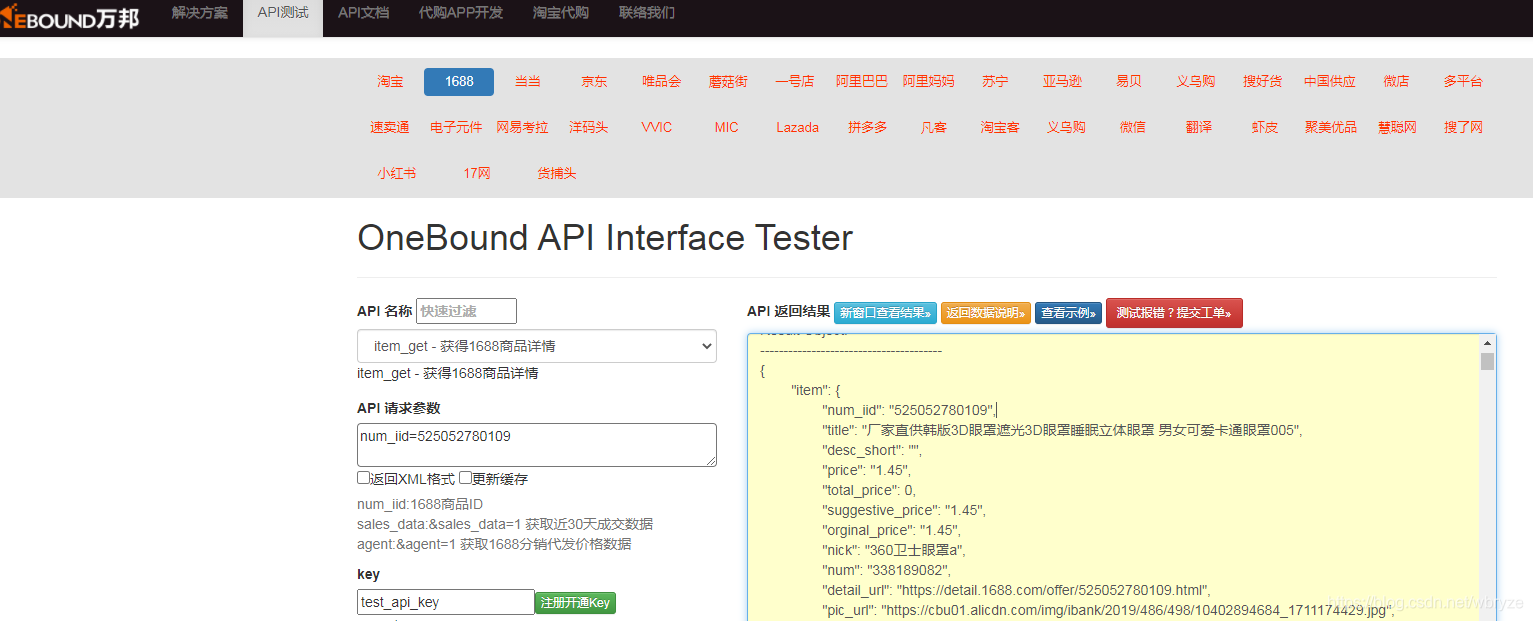Select the 多平台 option
Image resolution: width=1533 pixels, height=621 pixels.
[1463, 82]
